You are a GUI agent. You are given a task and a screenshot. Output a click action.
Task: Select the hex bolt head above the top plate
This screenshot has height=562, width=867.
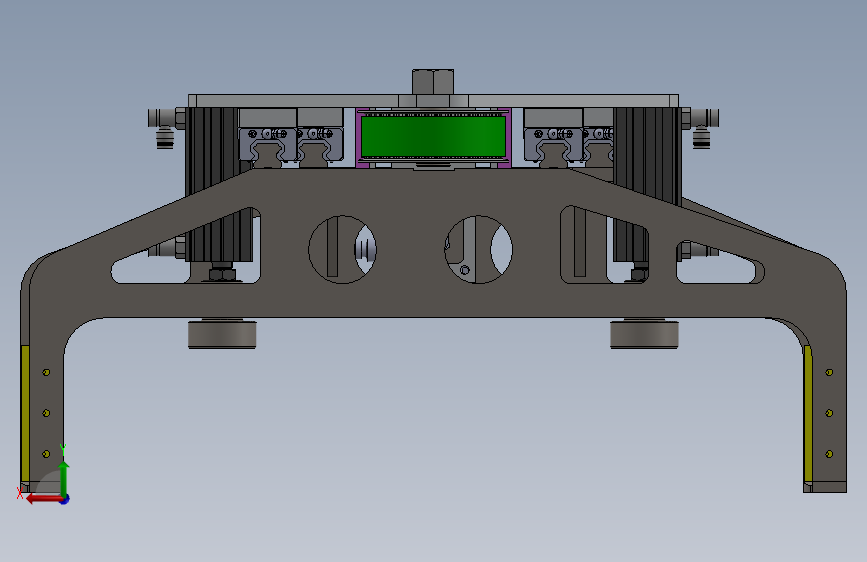[x=433, y=82]
